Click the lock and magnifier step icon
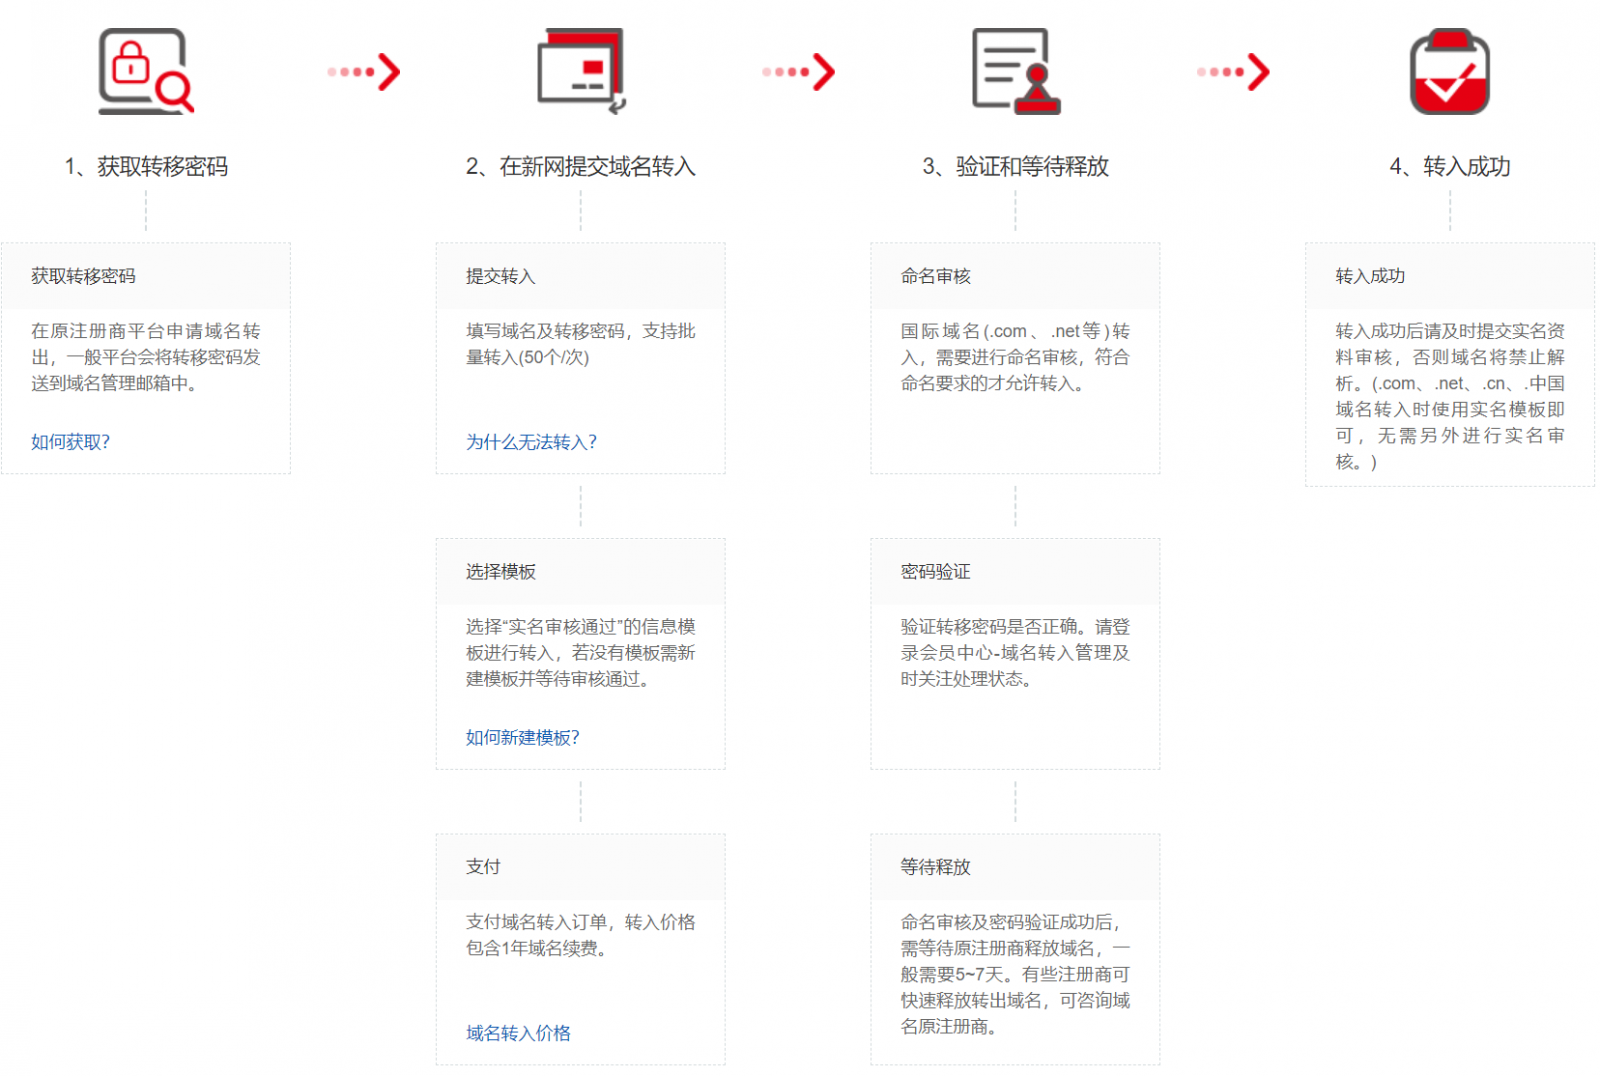 [x=146, y=71]
